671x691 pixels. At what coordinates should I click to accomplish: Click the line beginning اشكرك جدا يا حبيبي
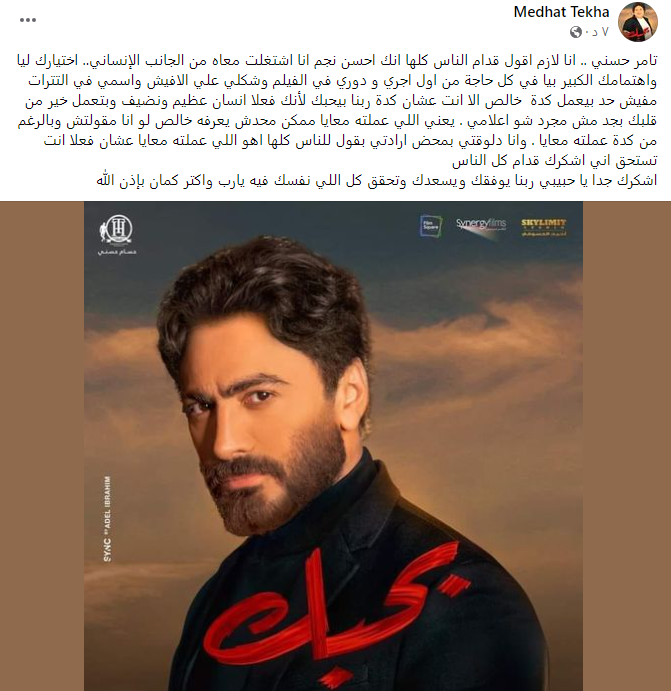tap(377, 181)
